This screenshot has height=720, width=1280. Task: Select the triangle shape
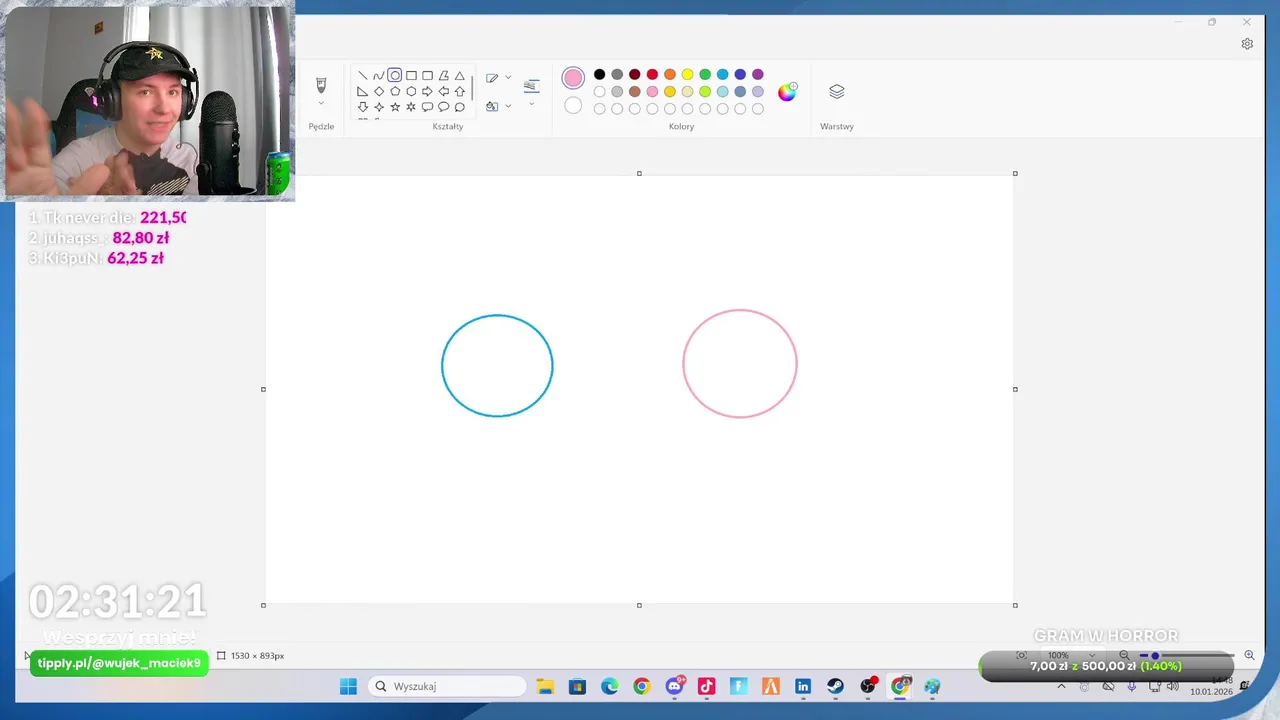tap(460, 76)
